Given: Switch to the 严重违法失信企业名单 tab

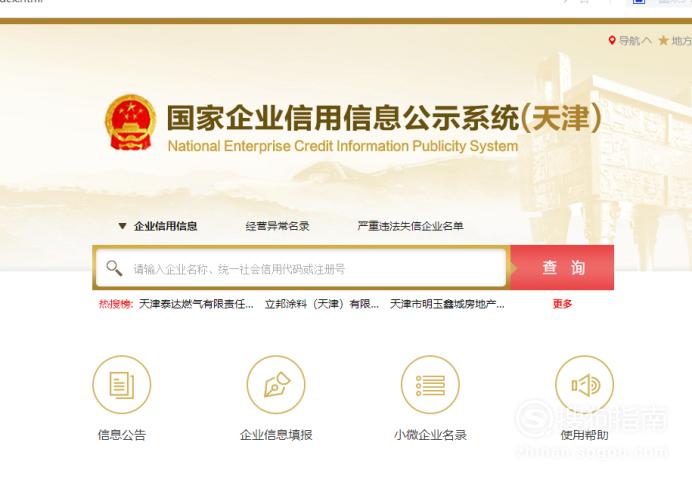Looking at the screenshot, I should coord(410,226).
